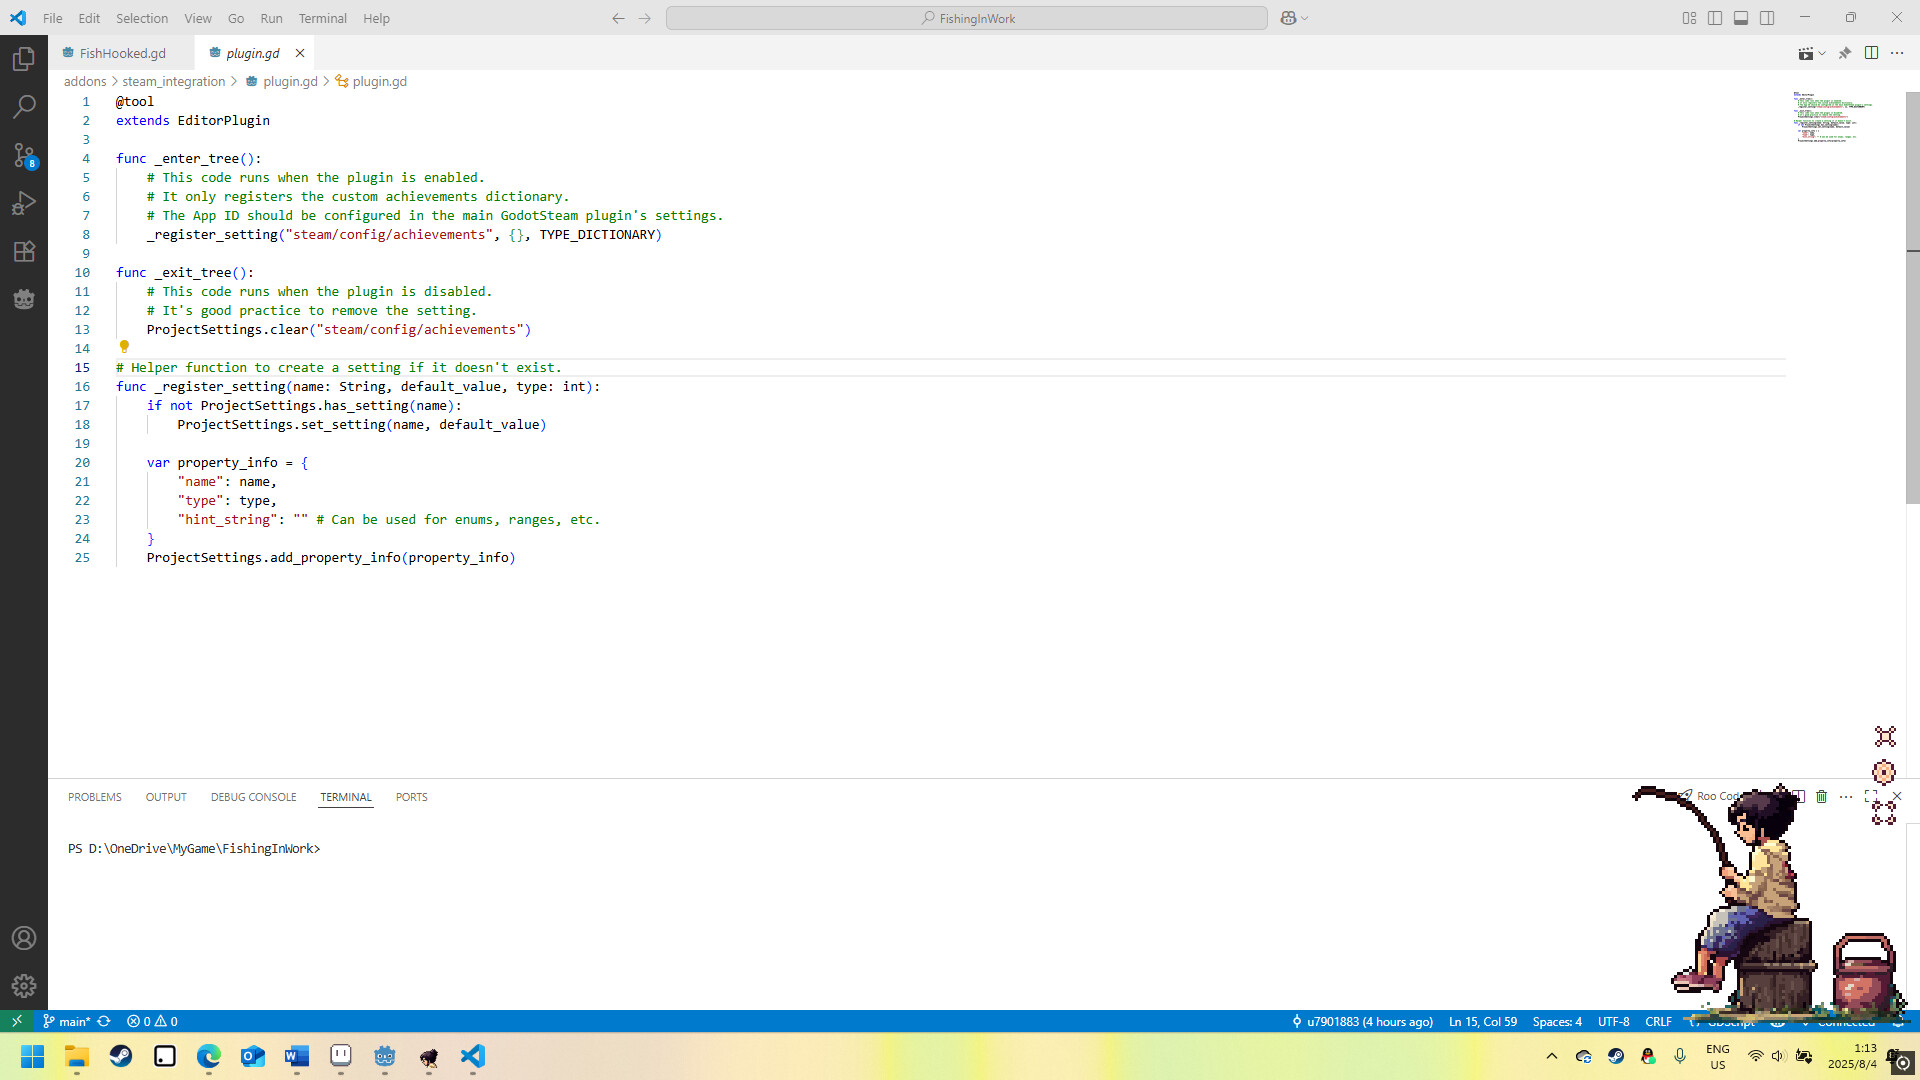
Task: Pin the plugin.gd editor tab
Action: pos(1845,53)
